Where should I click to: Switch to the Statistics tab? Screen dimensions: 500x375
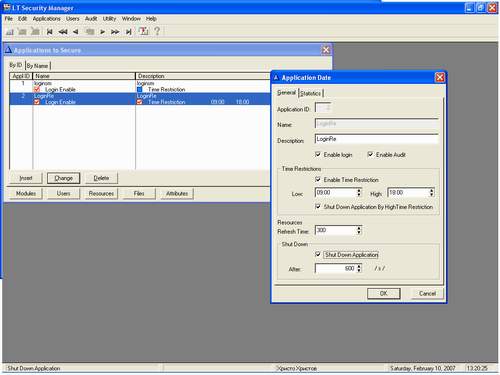click(x=311, y=93)
